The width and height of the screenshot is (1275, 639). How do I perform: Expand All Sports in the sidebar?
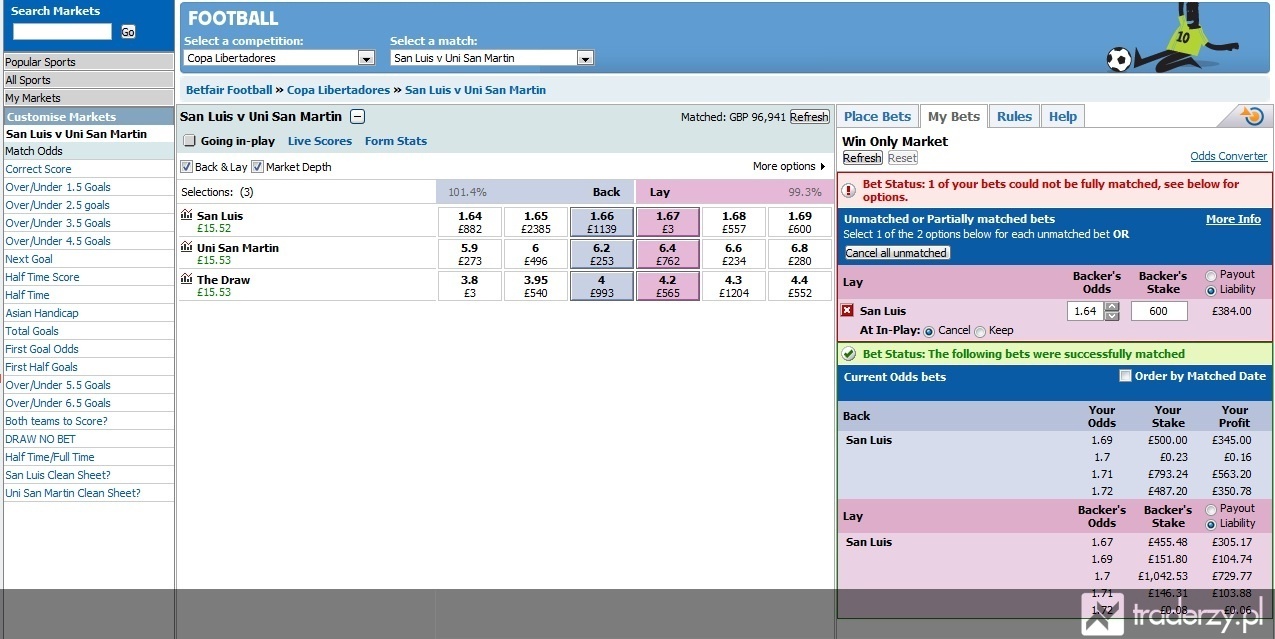coord(88,80)
